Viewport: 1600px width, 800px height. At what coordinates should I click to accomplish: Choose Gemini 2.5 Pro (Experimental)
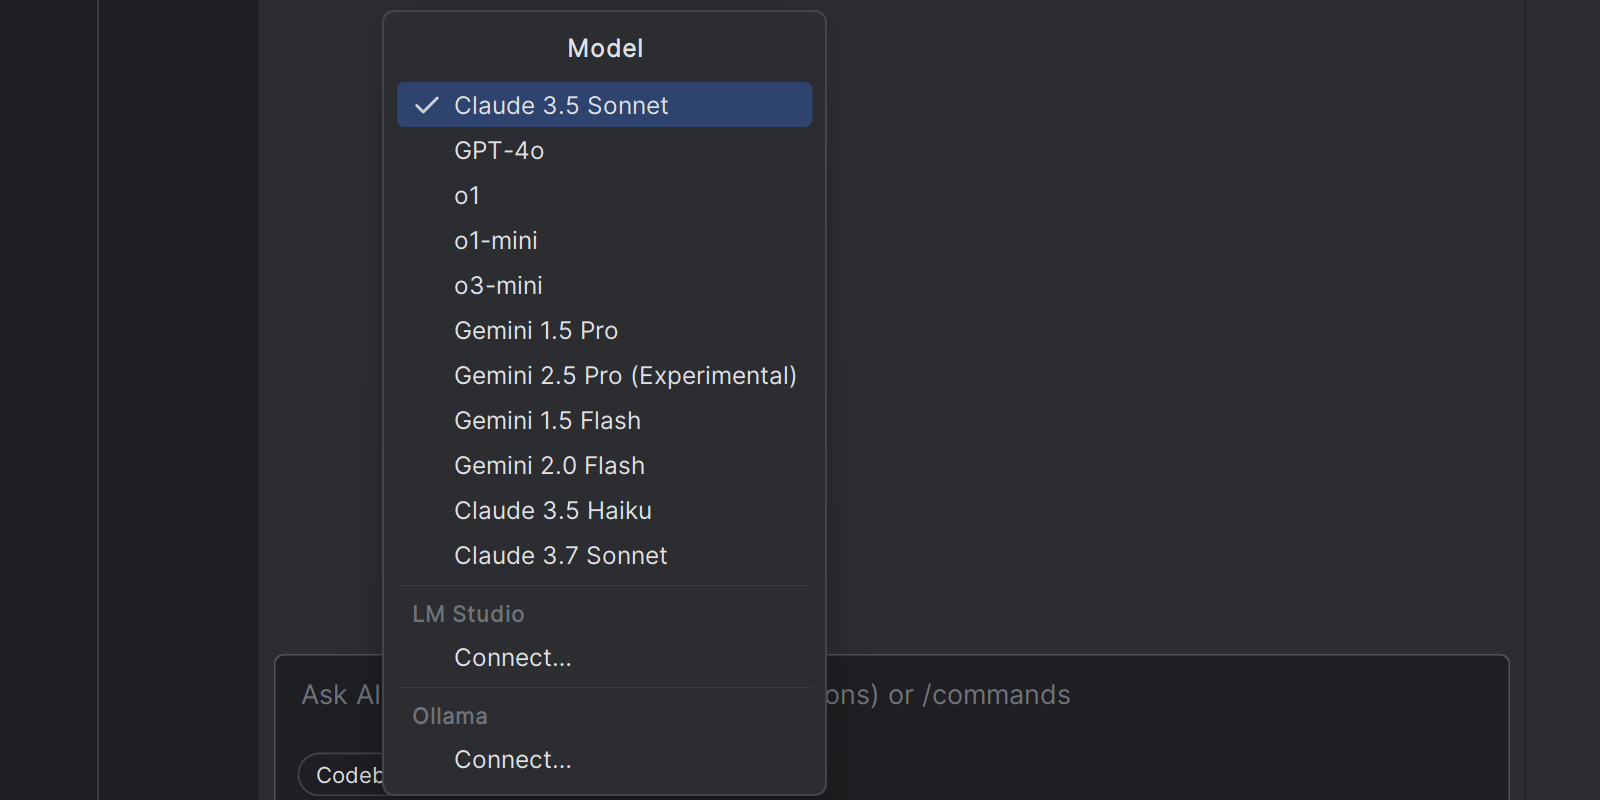click(x=625, y=375)
